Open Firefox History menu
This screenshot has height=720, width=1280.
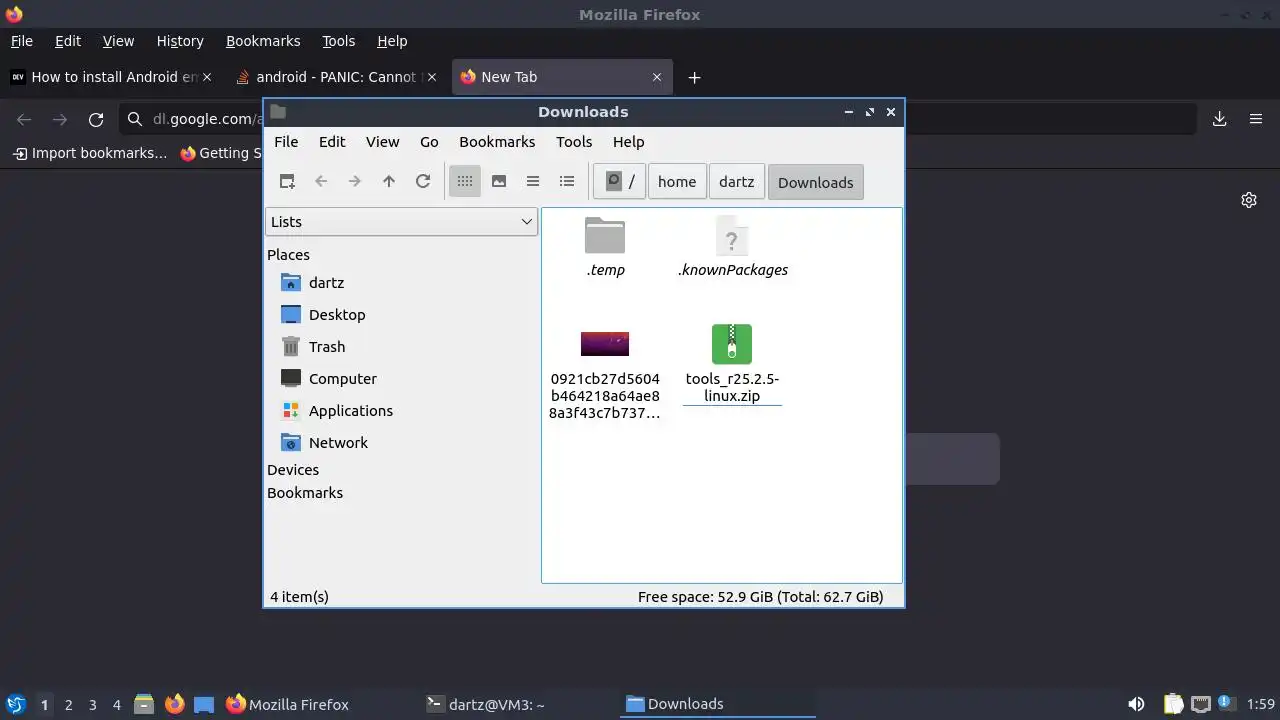click(180, 41)
